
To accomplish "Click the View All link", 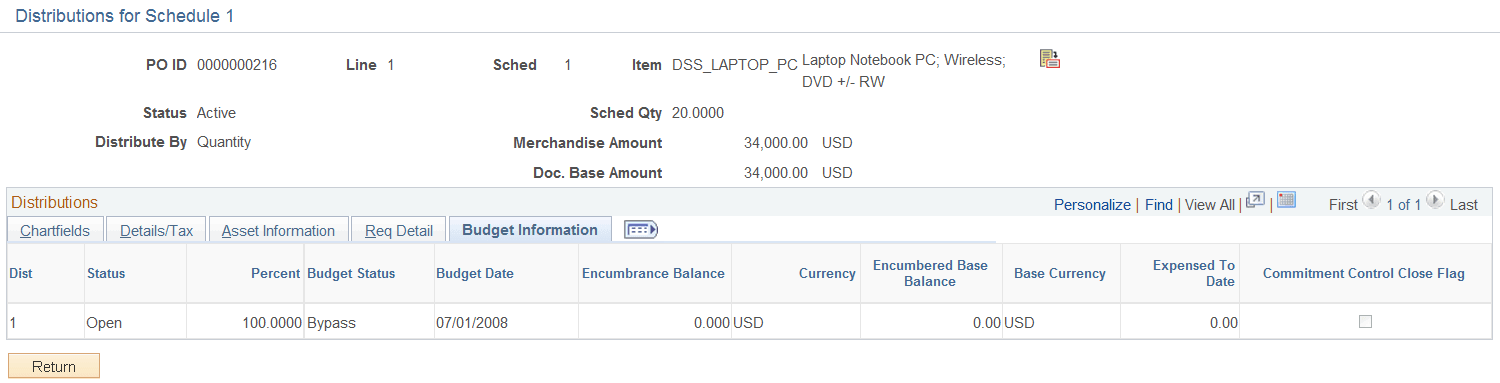I will pos(1210,204).
